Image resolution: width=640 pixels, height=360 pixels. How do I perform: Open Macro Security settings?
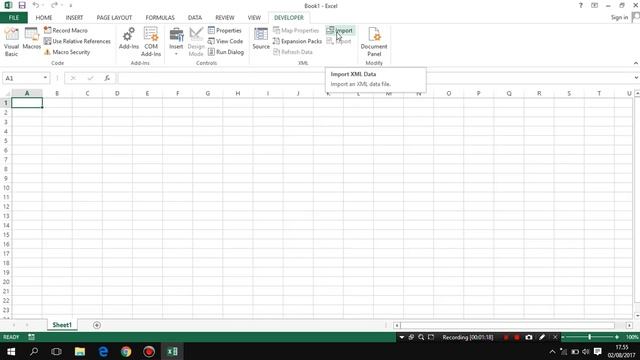pyautogui.click(x=67, y=52)
